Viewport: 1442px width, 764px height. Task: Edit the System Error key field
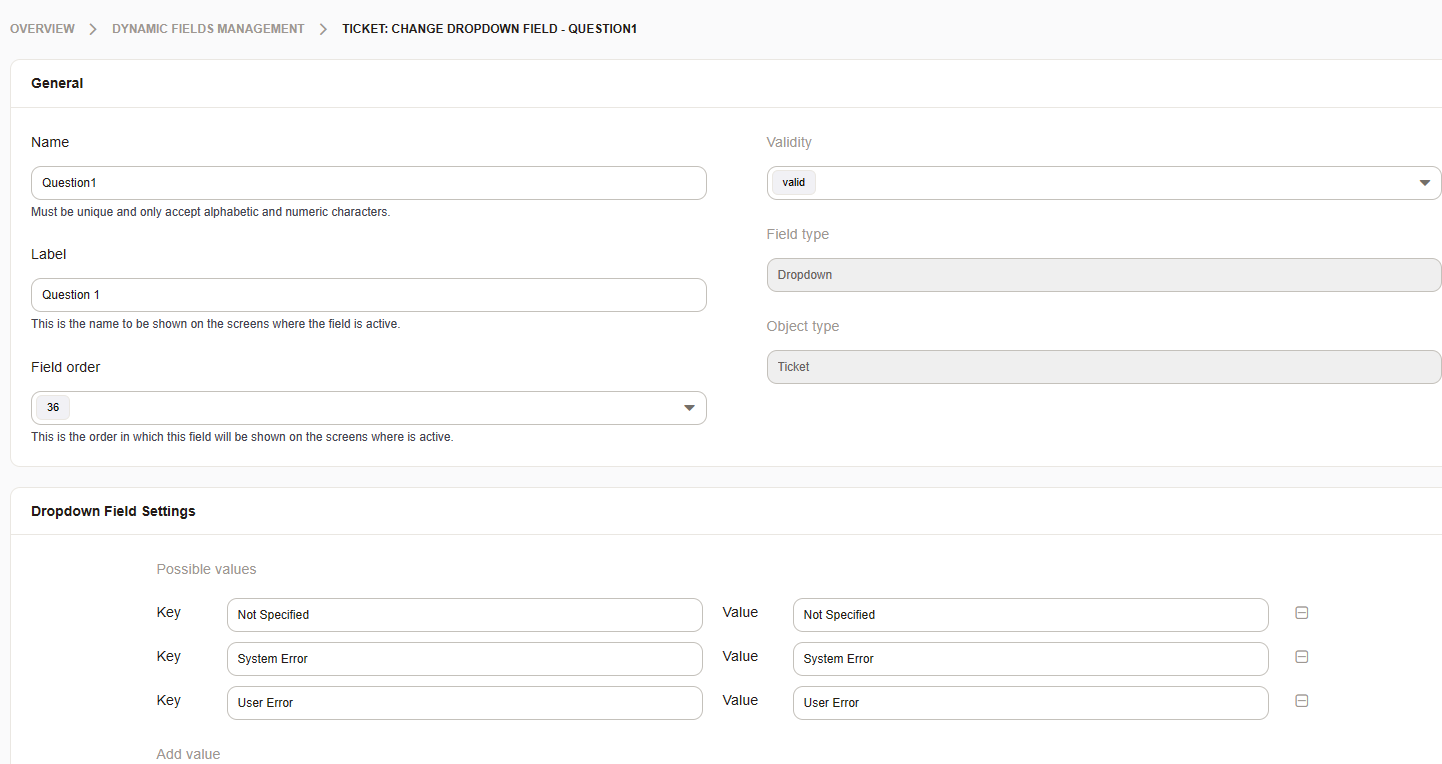tap(464, 659)
